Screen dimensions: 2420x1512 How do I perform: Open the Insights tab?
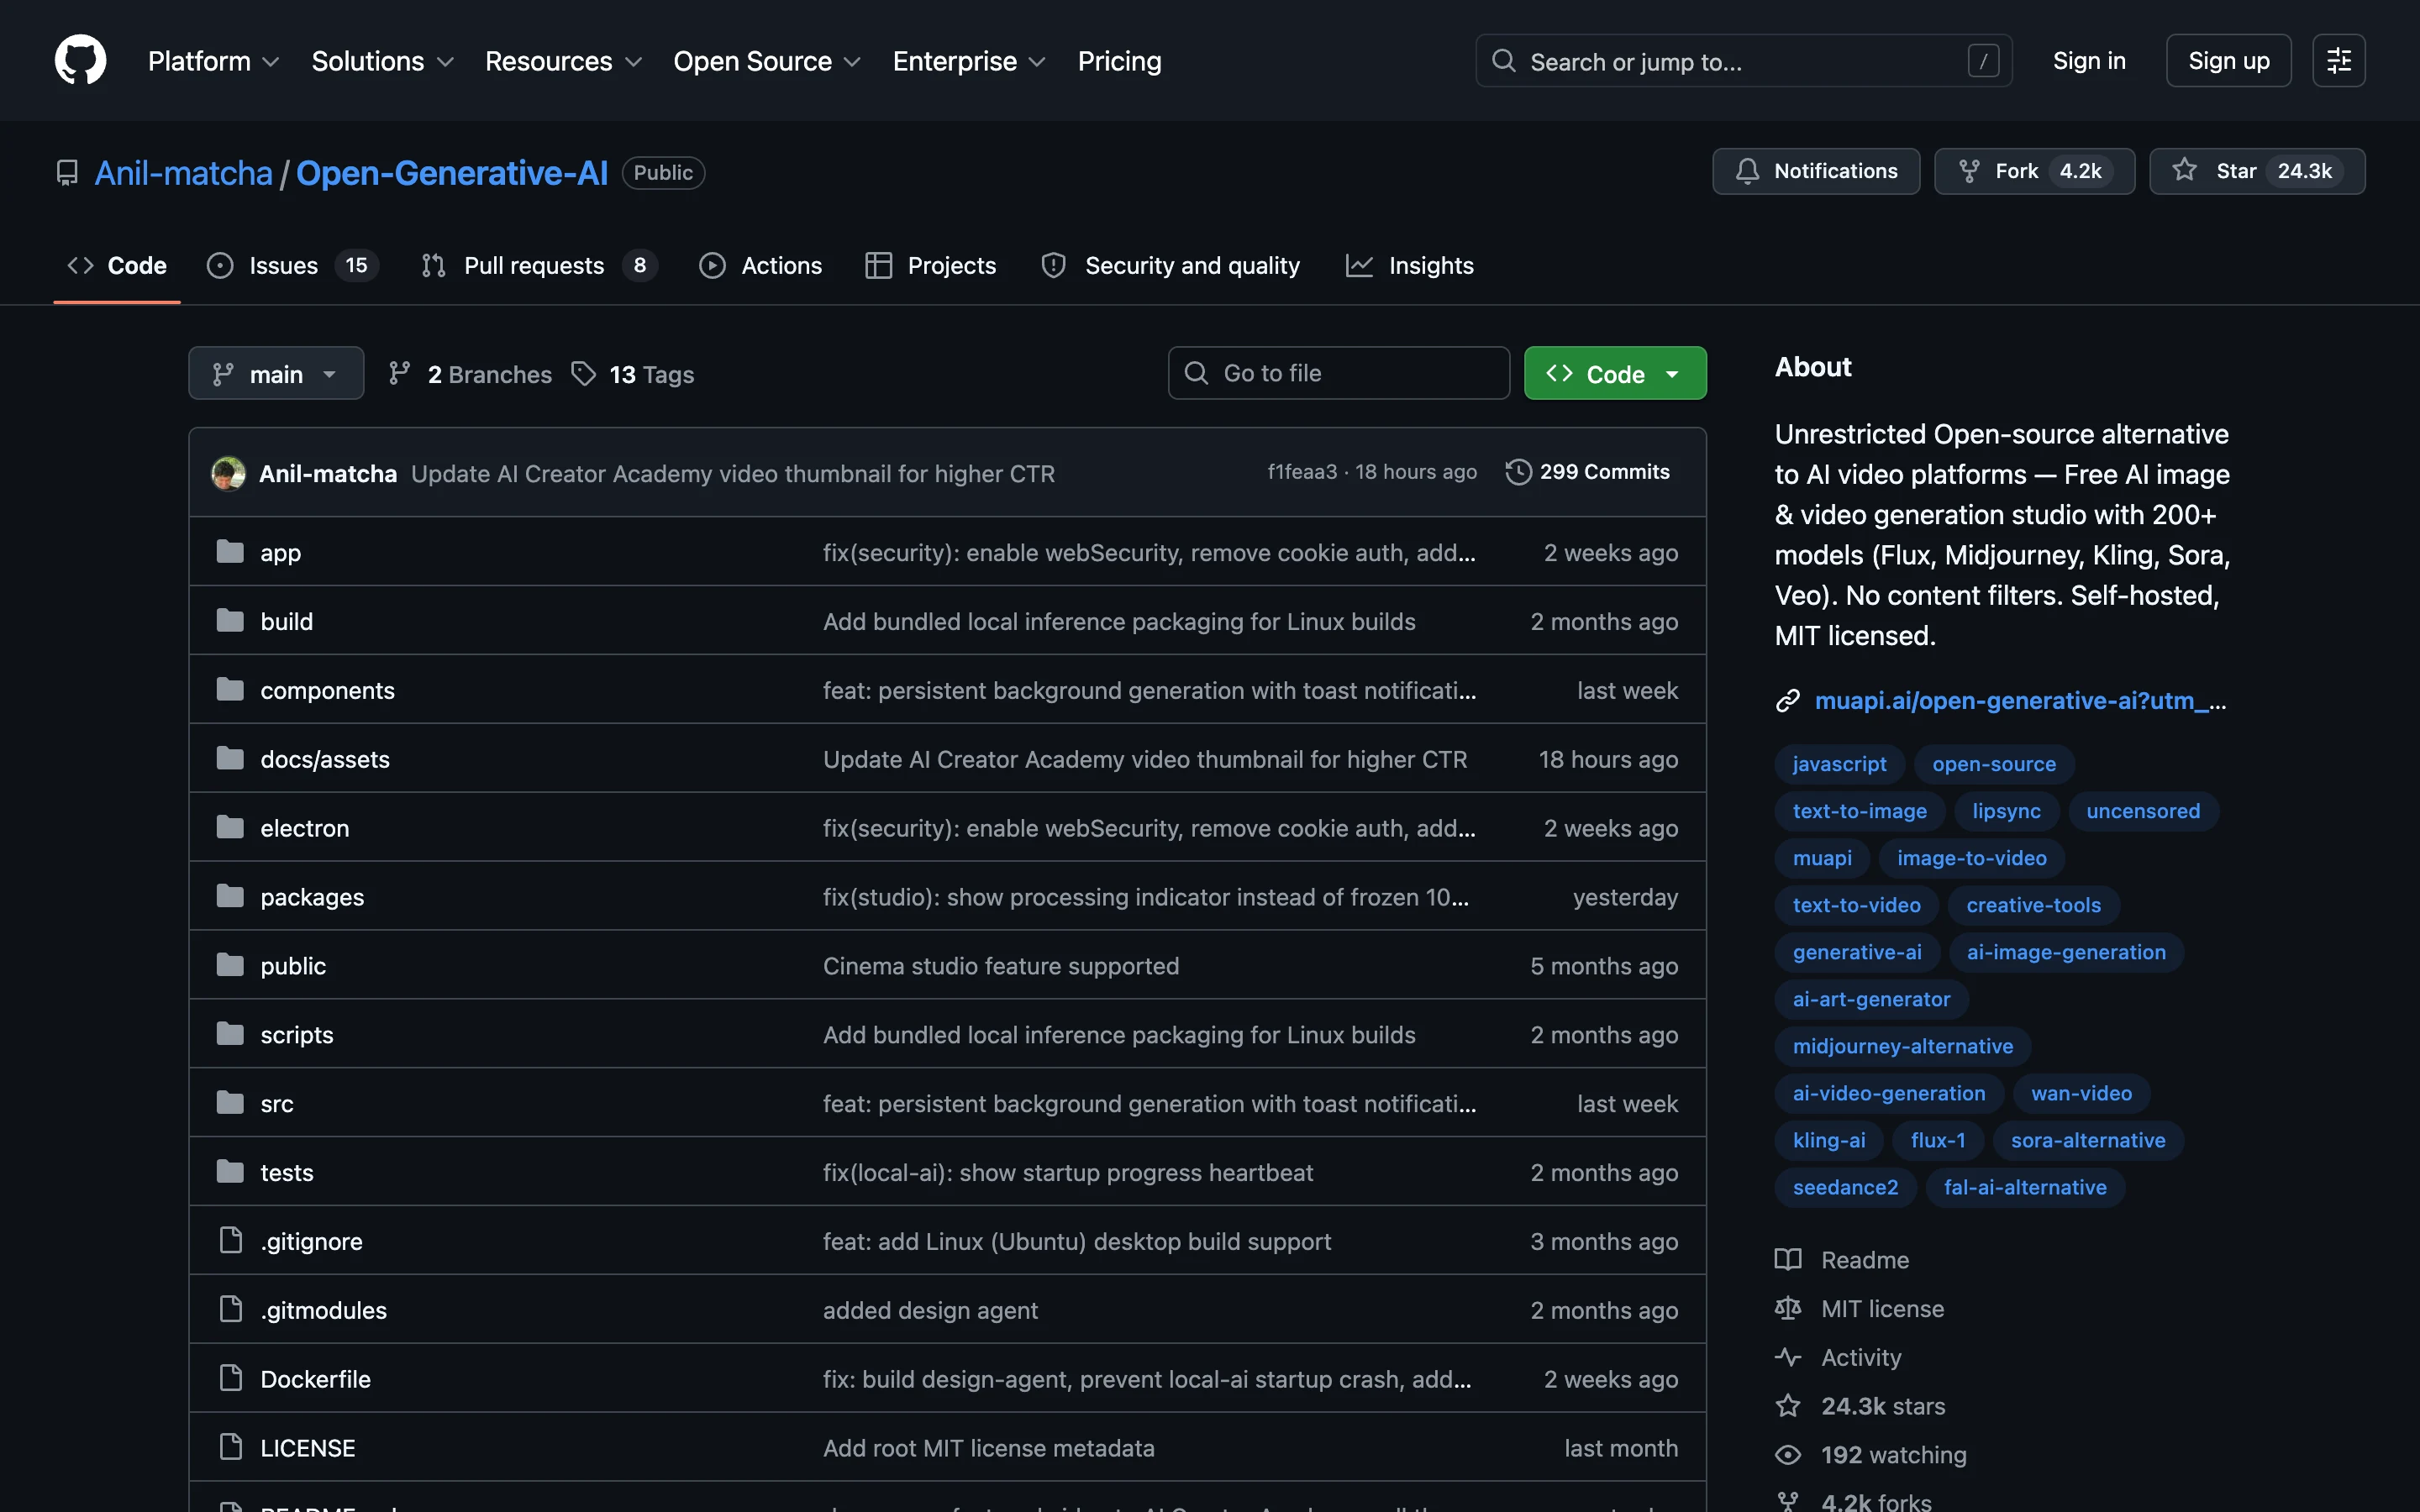pyautogui.click(x=1410, y=265)
